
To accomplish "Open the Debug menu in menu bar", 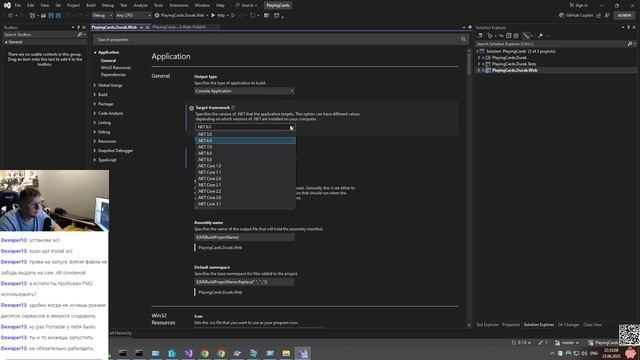I will click(108, 5).
